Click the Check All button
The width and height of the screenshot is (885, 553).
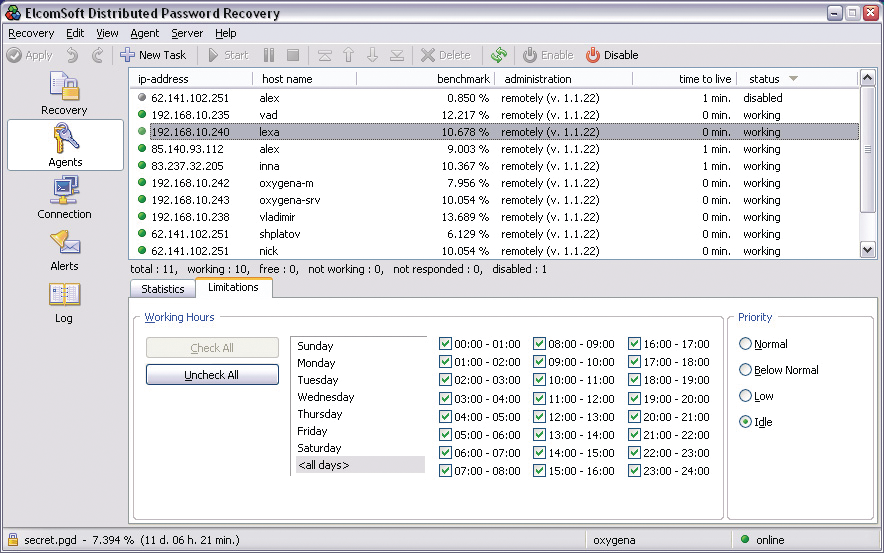pos(212,348)
